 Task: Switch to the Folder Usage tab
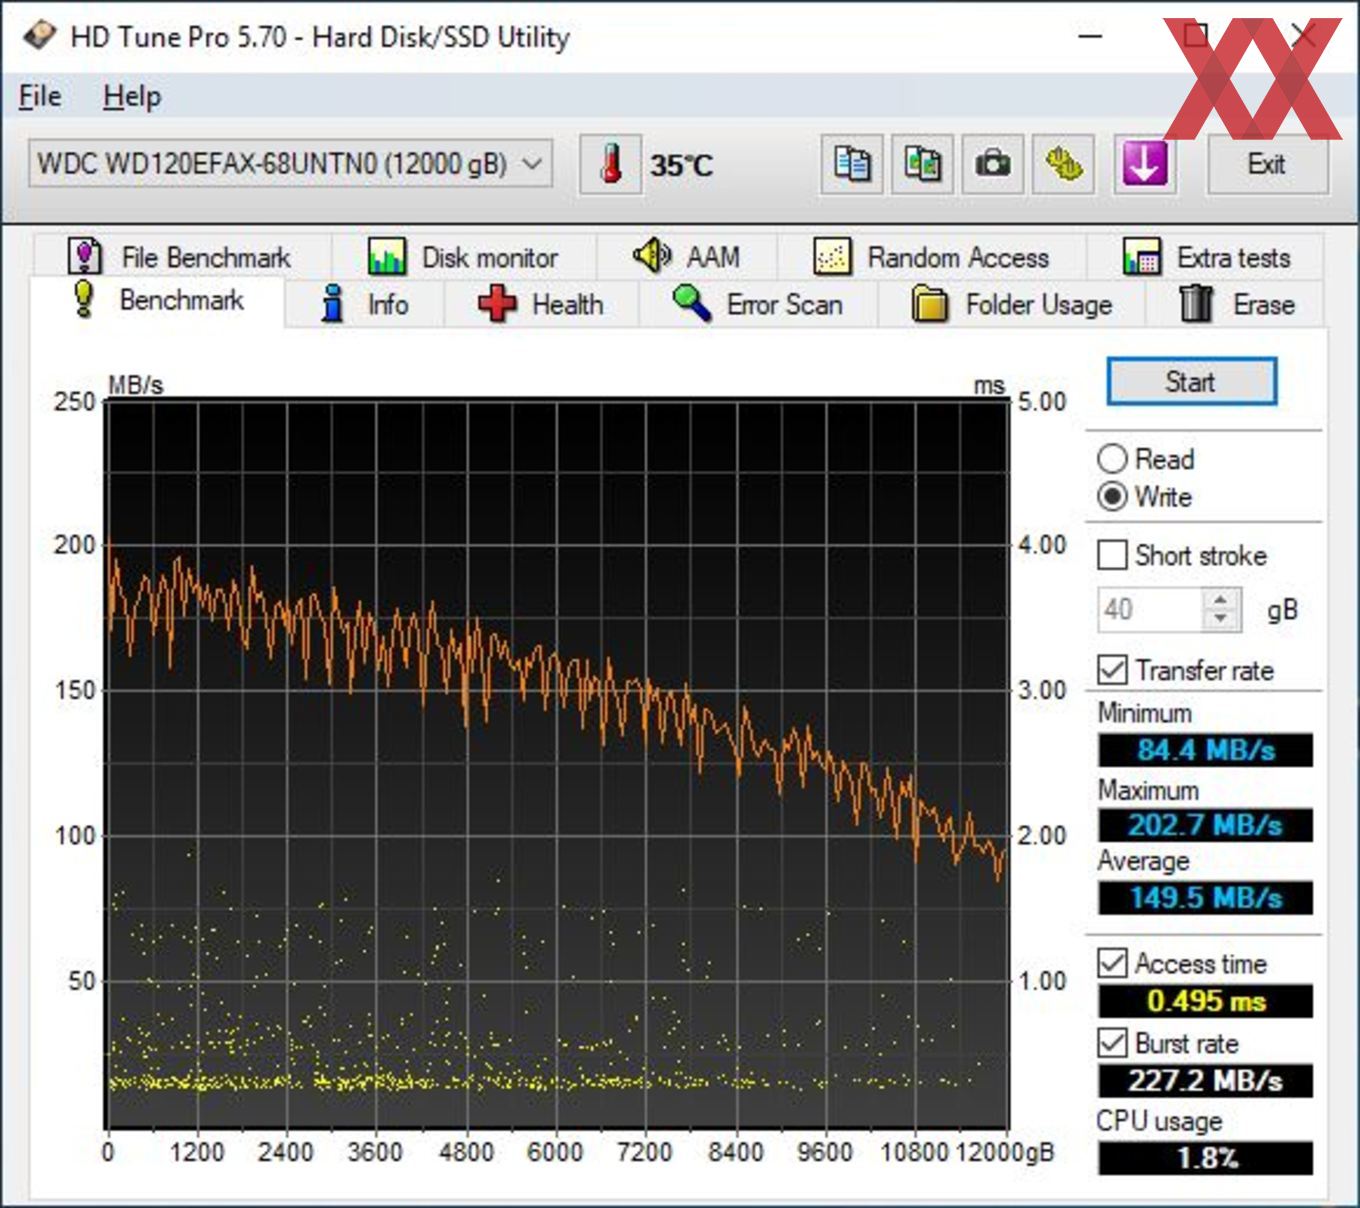pyautogui.click(x=1012, y=304)
